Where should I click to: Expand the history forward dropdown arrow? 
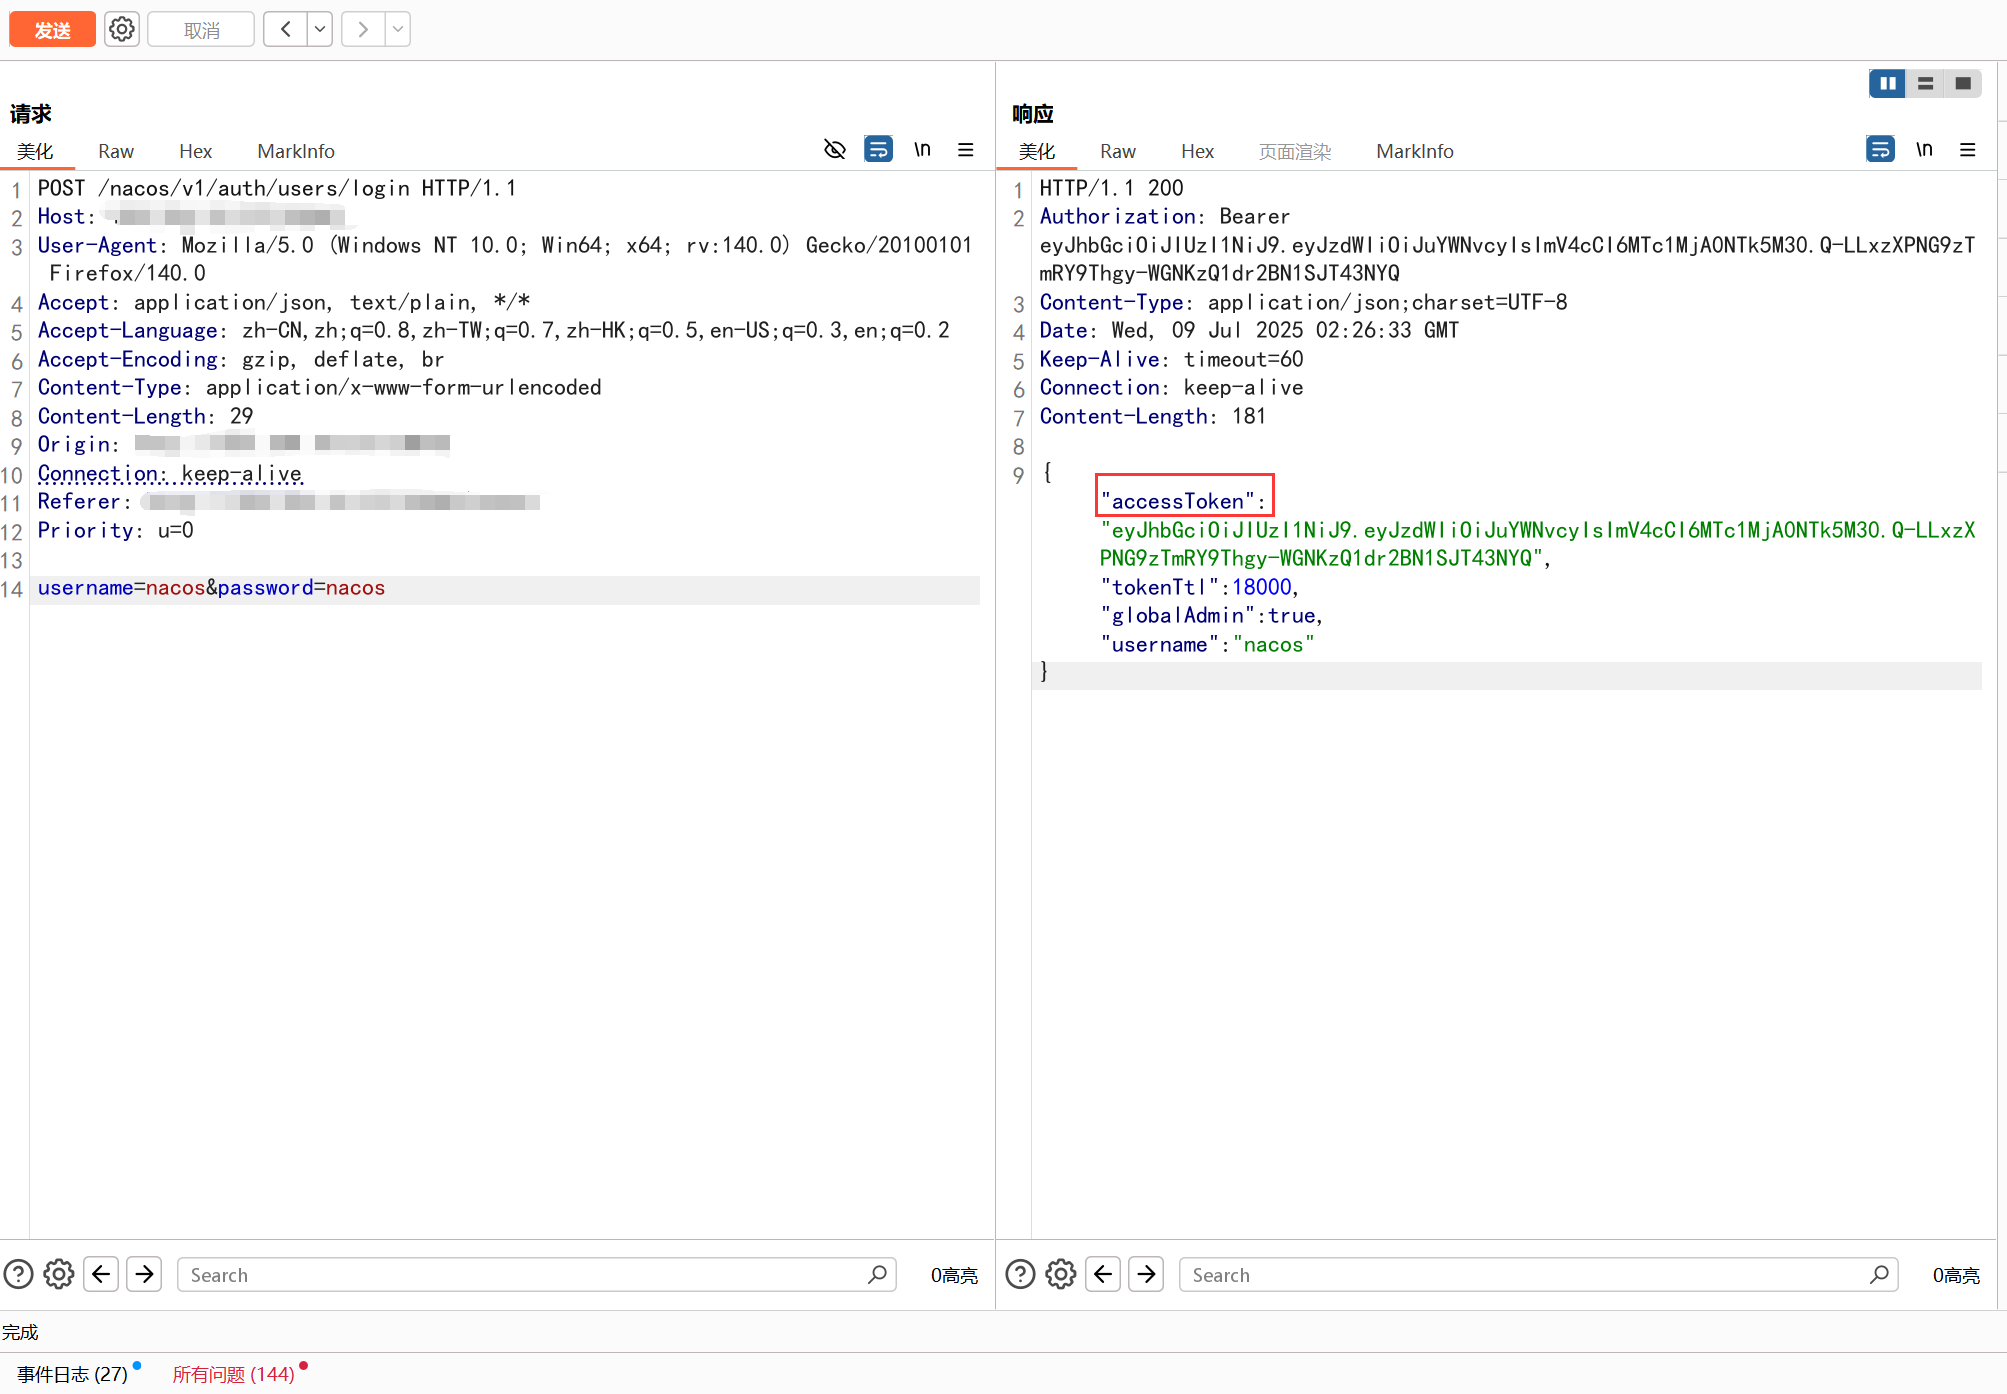tap(398, 30)
